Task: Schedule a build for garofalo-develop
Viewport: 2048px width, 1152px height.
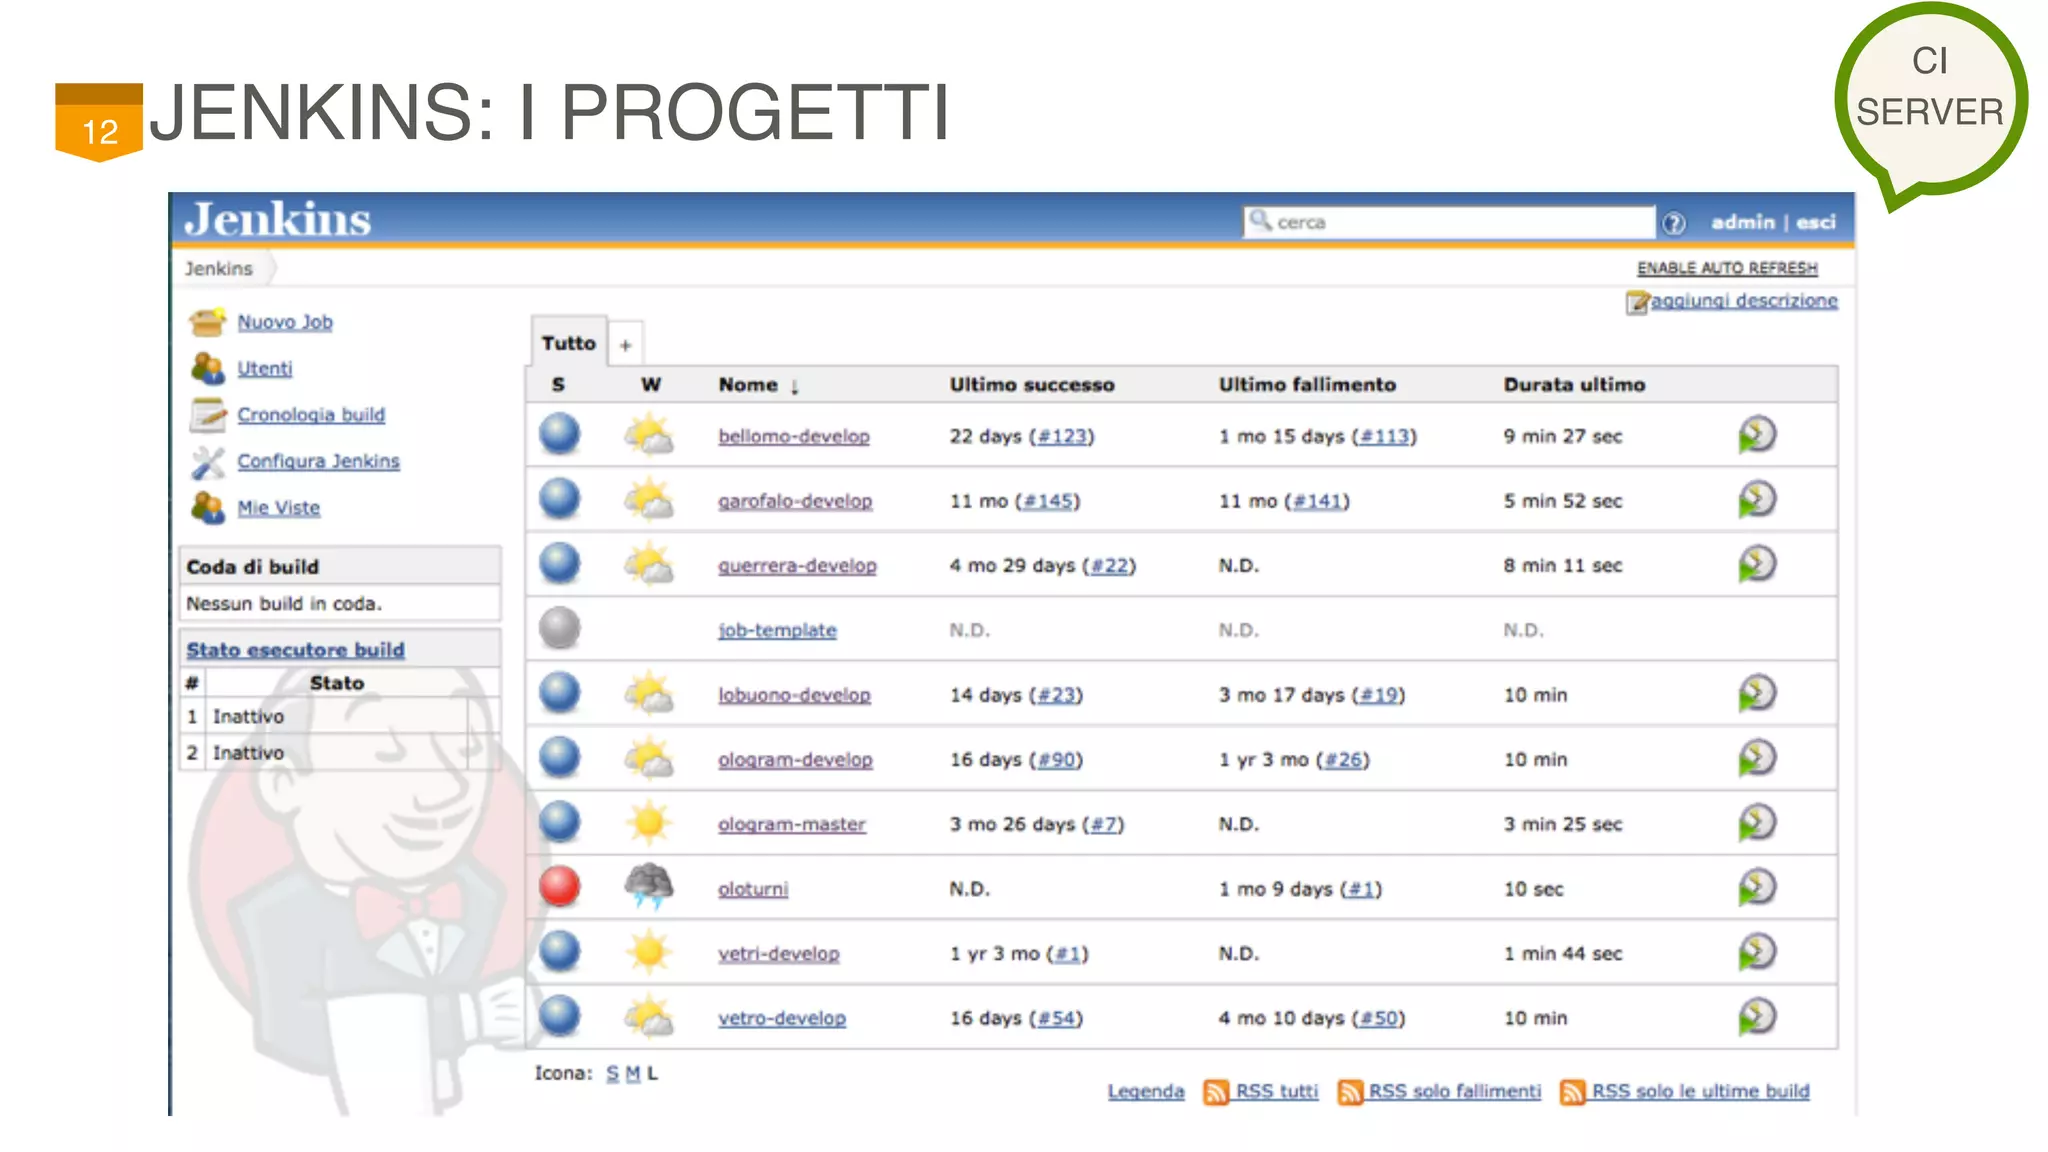Action: point(1756,500)
